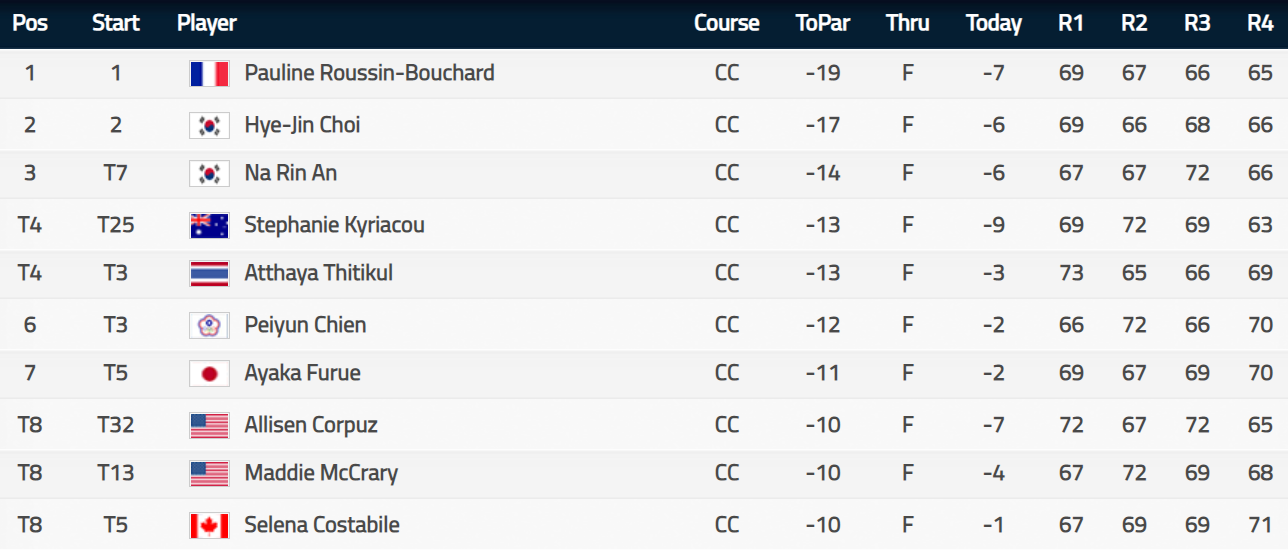The image size is (1288, 550).
Task: Sort leaderboard by Pos column header
Action: (x=30, y=23)
